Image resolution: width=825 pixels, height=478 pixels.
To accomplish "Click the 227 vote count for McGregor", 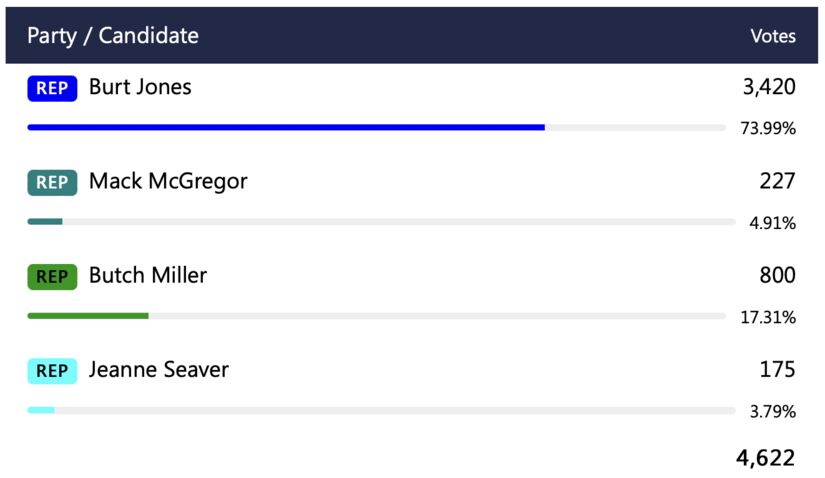I will (x=777, y=181).
